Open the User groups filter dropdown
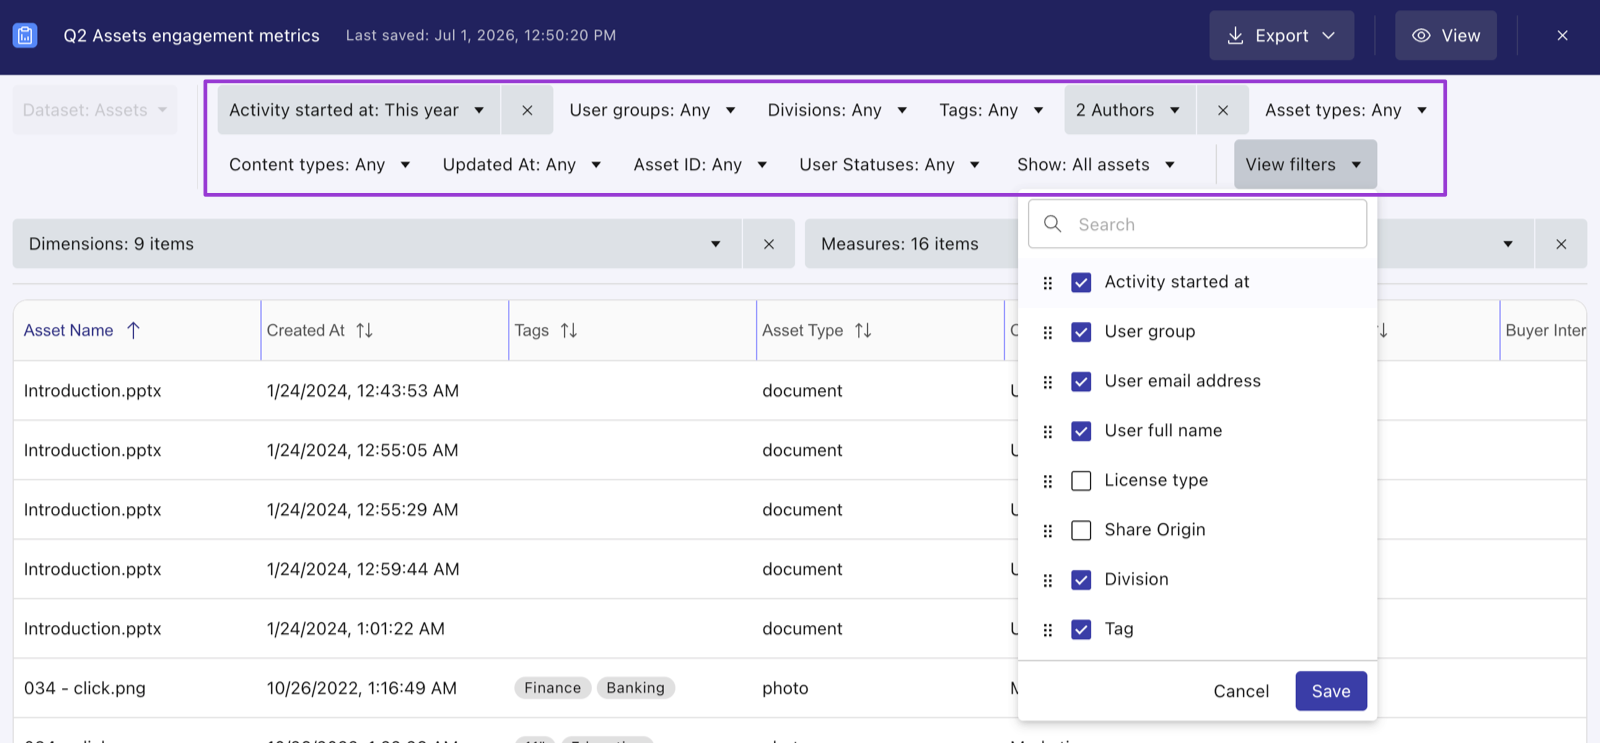The height and width of the screenshot is (743, 1600). [x=653, y=110]
